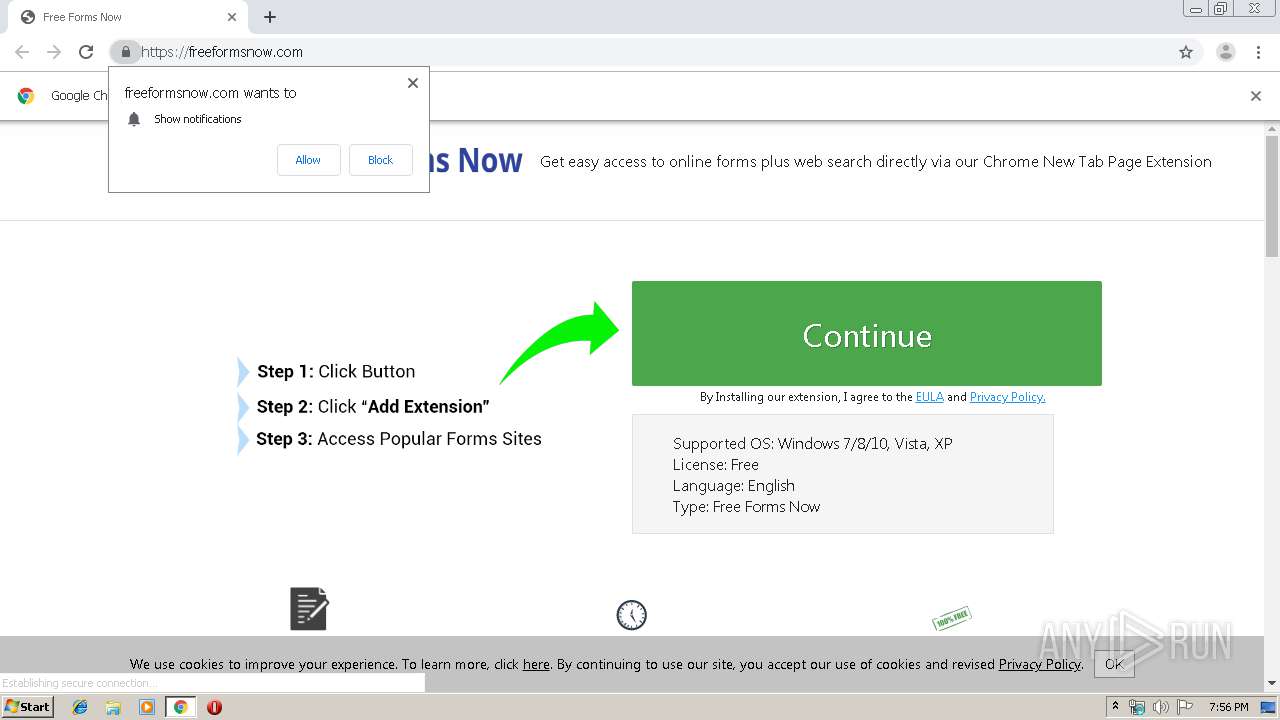Select the Free Forms Now tab

pyautogui.click(x=127, y=17)
